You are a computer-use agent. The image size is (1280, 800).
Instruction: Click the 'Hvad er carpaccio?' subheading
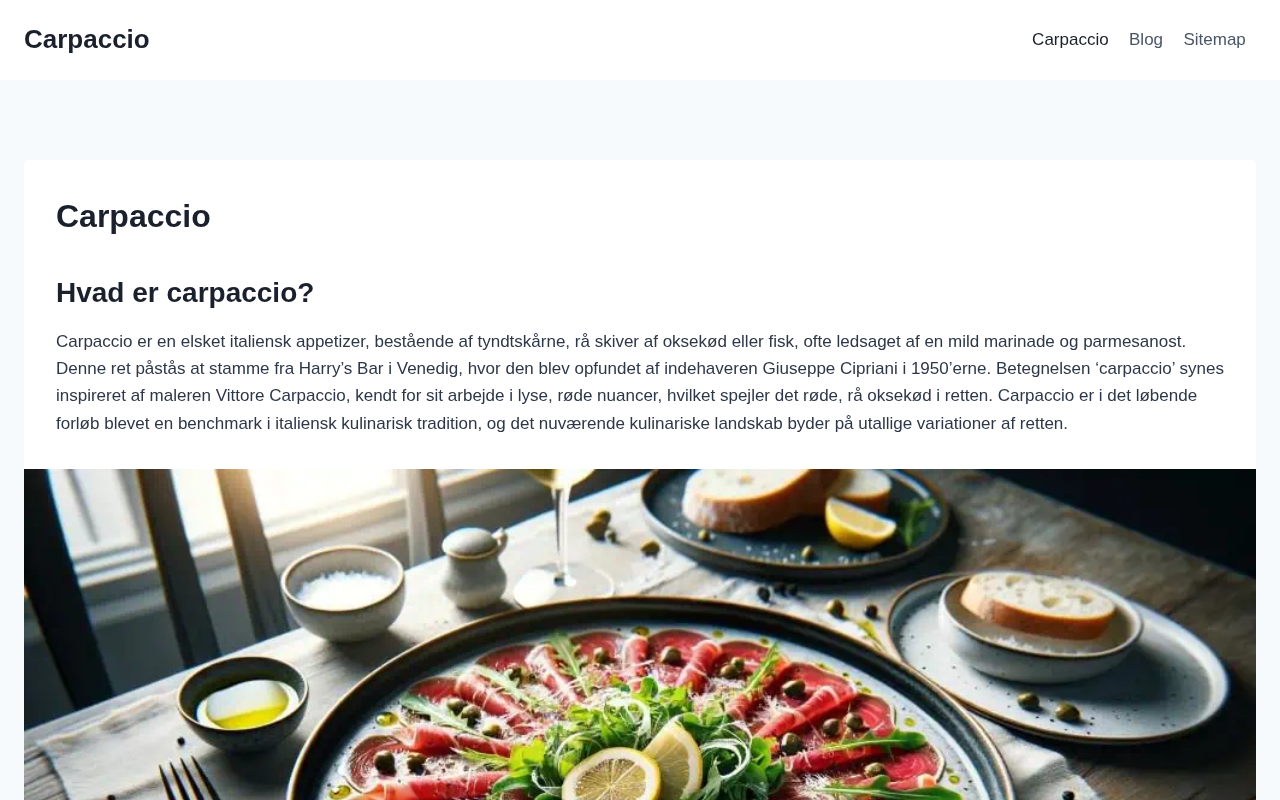[185, 292]
